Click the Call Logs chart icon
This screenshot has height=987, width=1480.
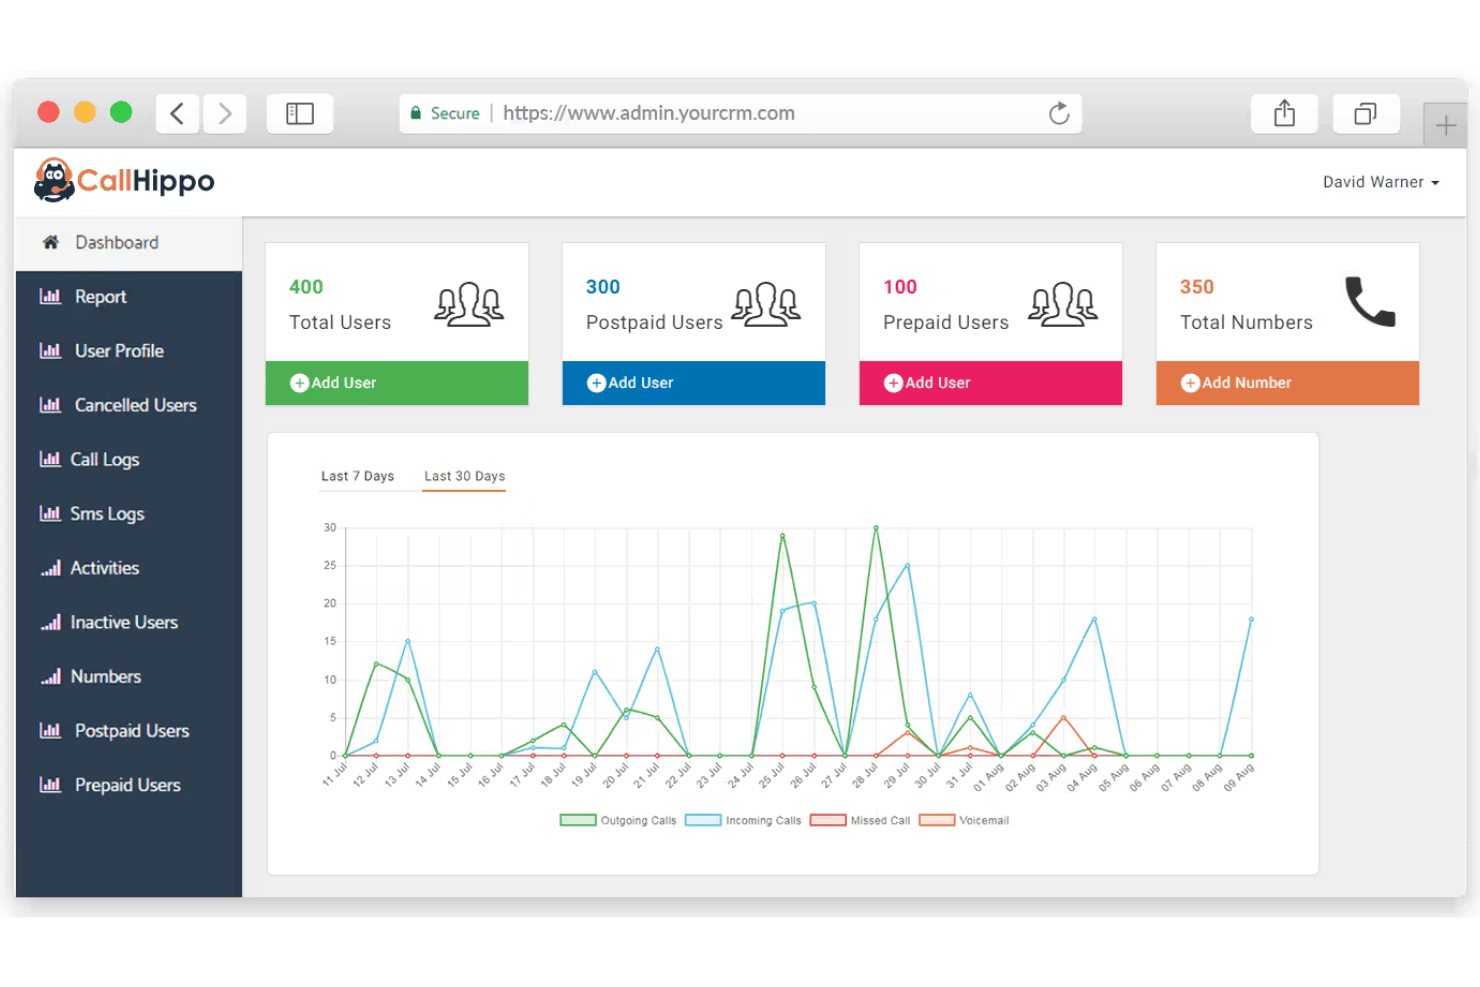[x=50, y=459]
